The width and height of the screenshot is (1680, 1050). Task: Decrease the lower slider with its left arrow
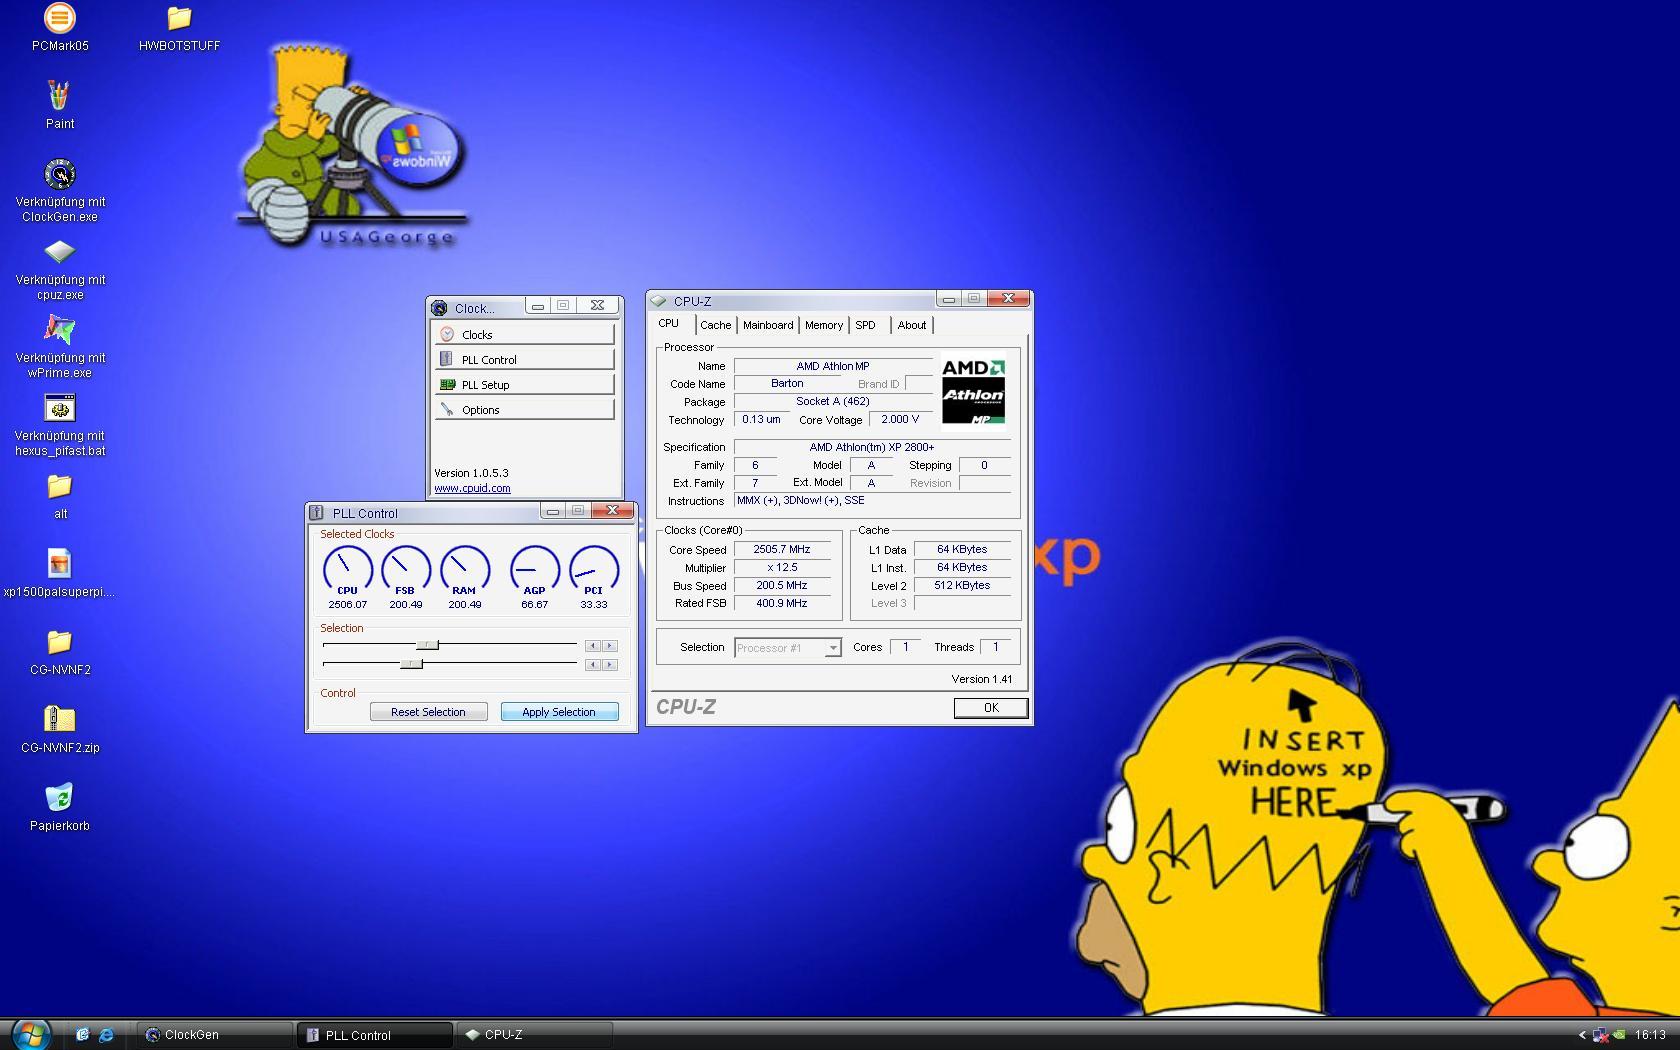pyautogui.click(x=593, y=665)
